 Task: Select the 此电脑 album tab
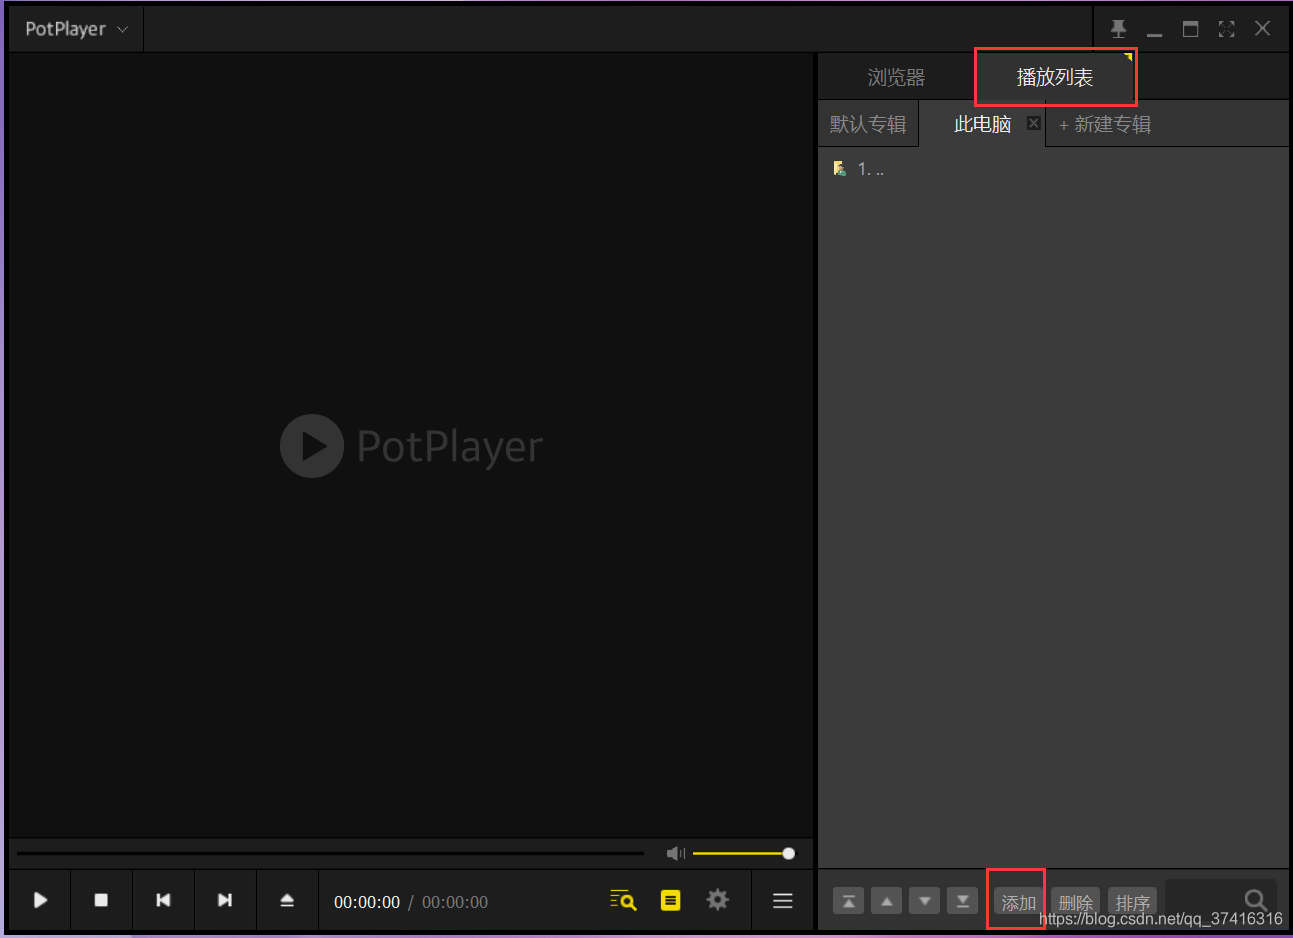pos(983,124)
